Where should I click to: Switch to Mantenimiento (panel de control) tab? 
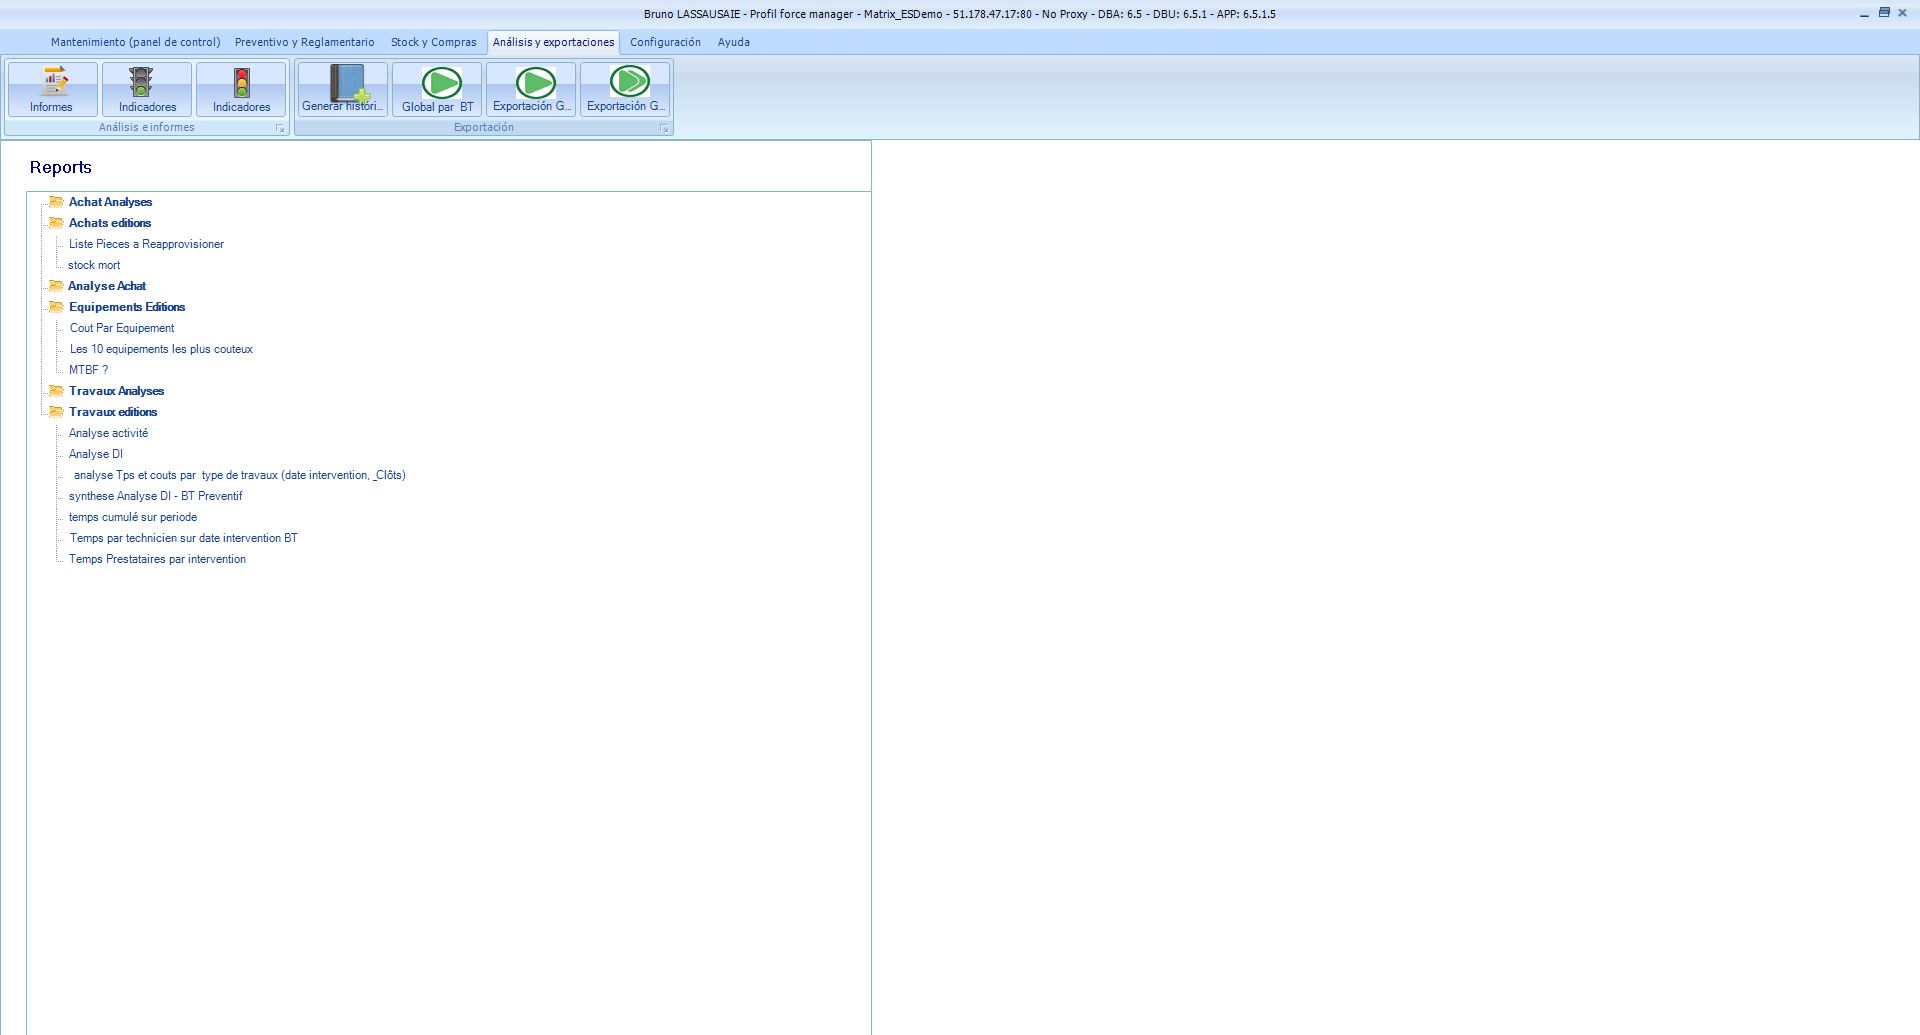[x=136, y=42]
